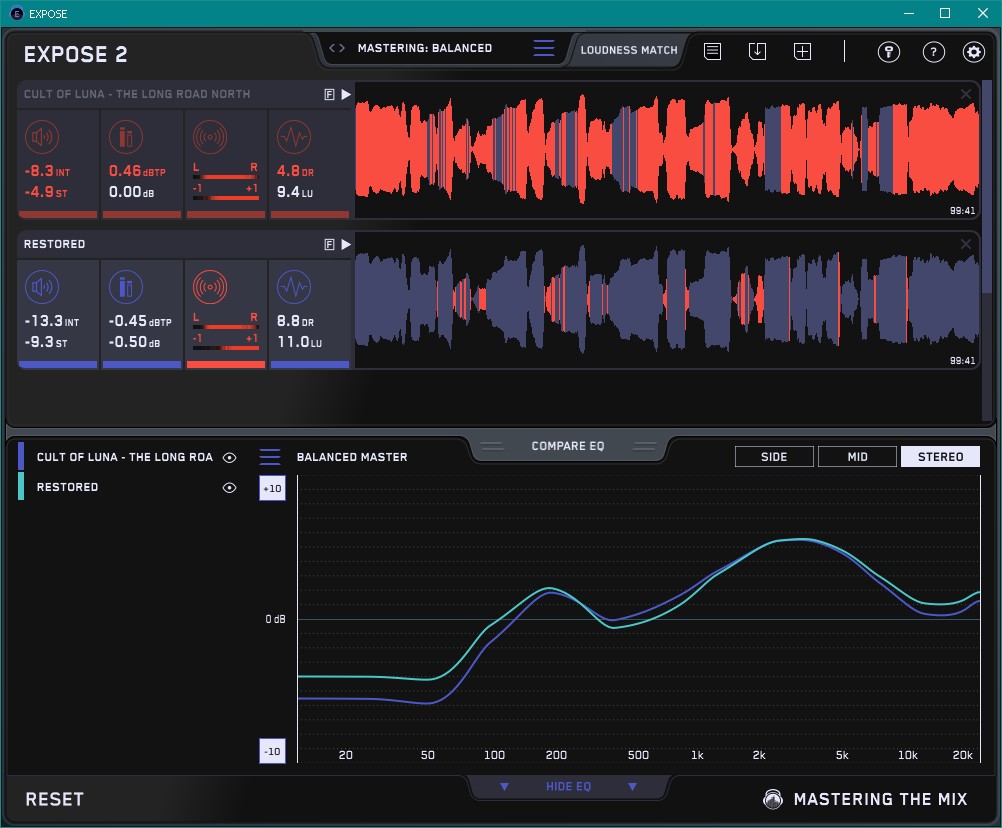
Task: Click the dynamic range icon on Cult of Luna track
Action: tap(293, 138)
